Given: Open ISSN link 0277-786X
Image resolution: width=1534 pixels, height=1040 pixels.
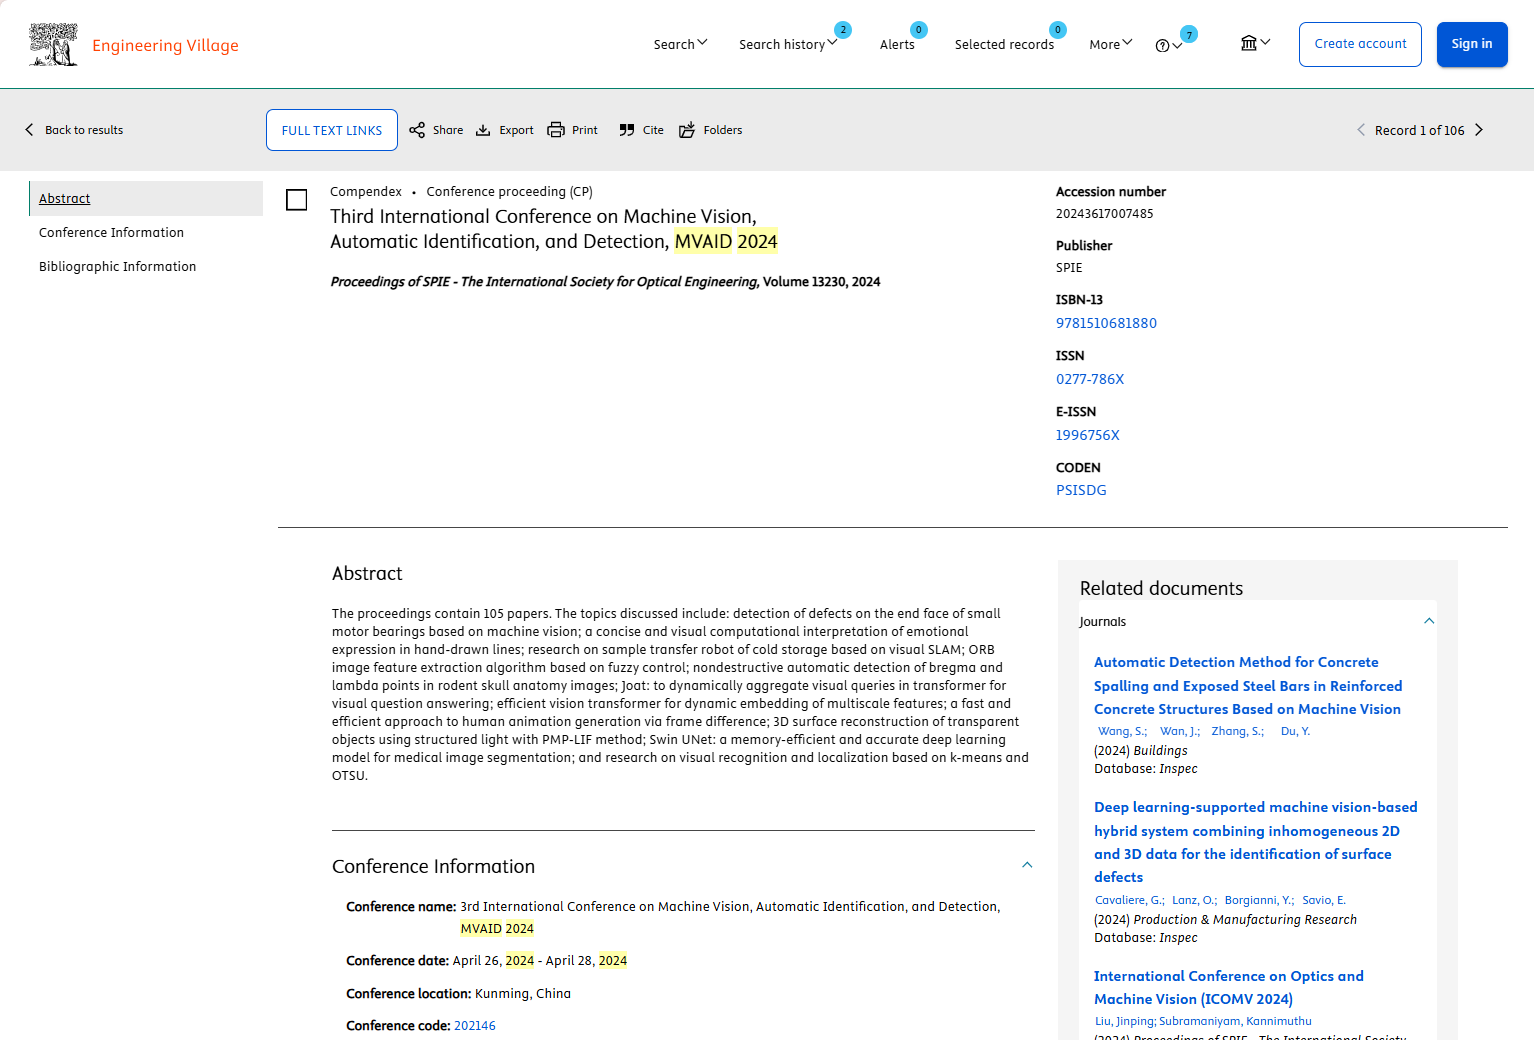Looking at the screenshot, I should pyautogui.click(x=1090, y=379).
